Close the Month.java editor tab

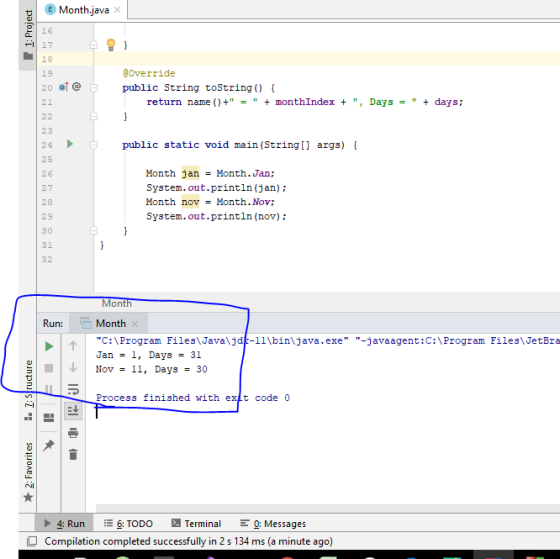[117, 10]
